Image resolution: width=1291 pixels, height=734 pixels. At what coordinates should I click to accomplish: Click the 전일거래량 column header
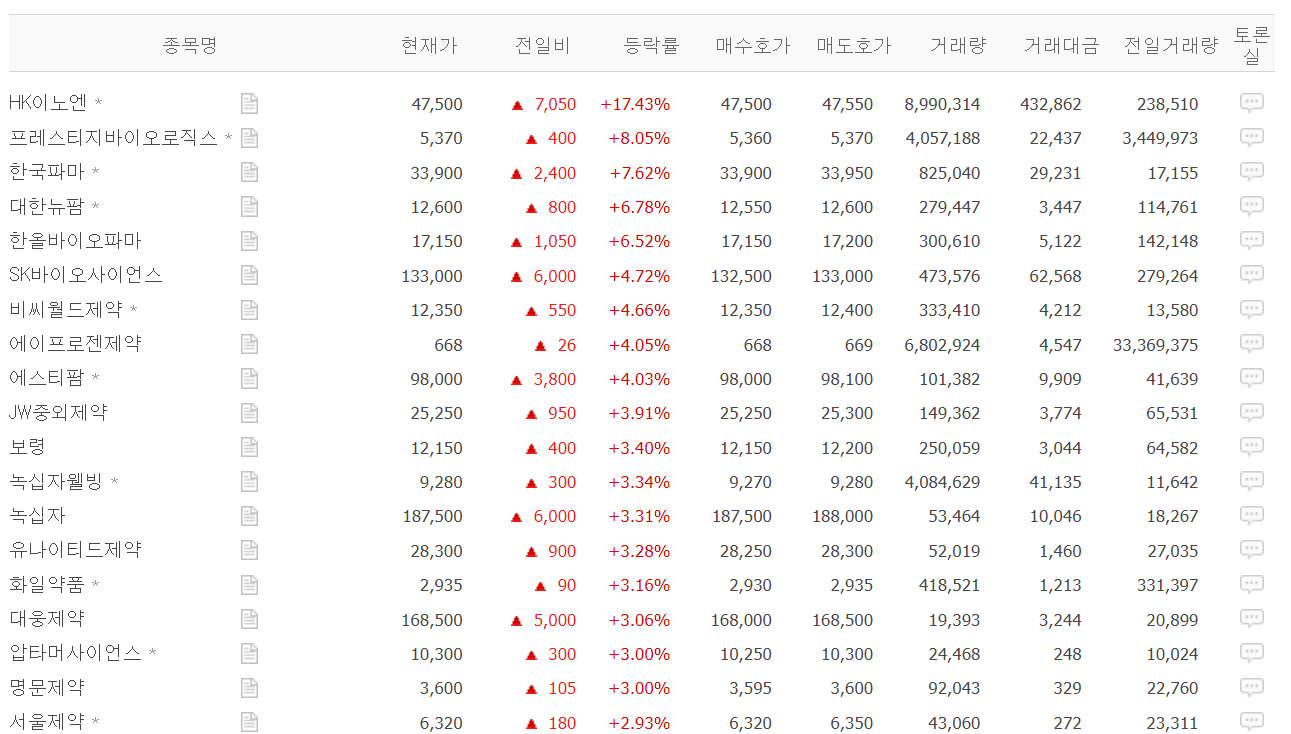1171,45
